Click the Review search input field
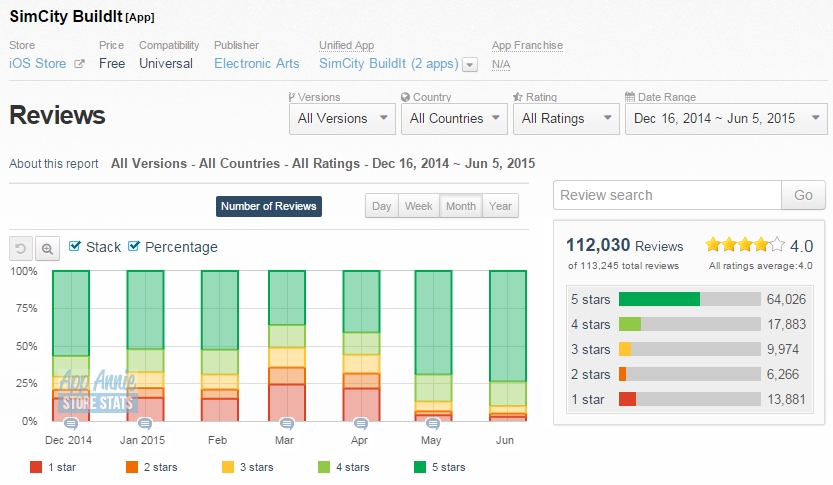Screen dimensions: 833x485 pyautogui.click(x=667, y=195)
